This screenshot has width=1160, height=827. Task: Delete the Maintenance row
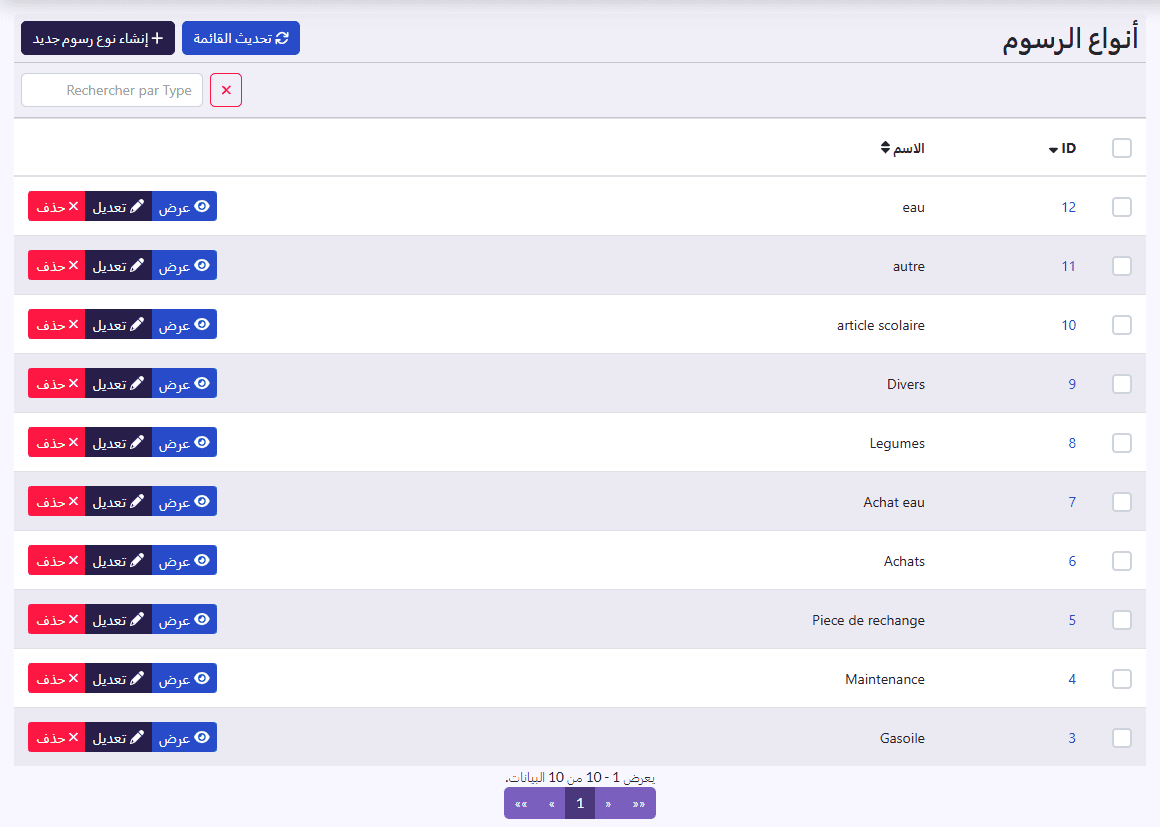pyautogui.click(x=57, y=678)
